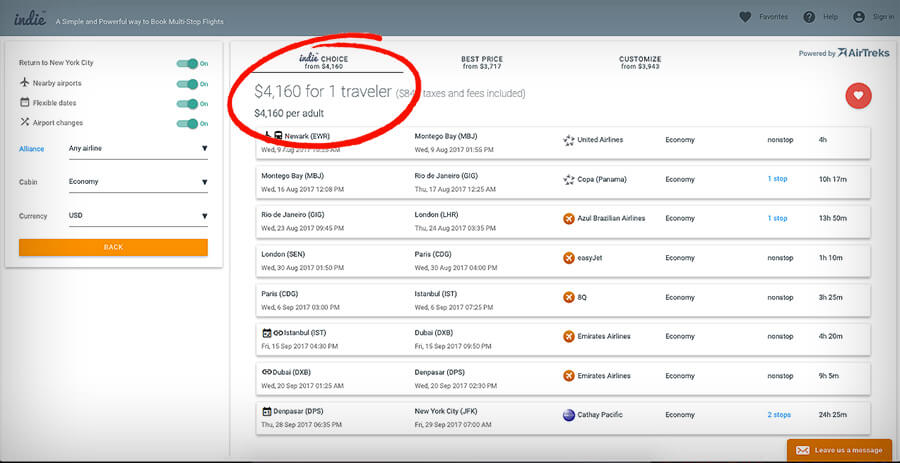
Task: Click Fri, 29 Sep 2017 07:00 AM
Action: click(x=453, y=425)
